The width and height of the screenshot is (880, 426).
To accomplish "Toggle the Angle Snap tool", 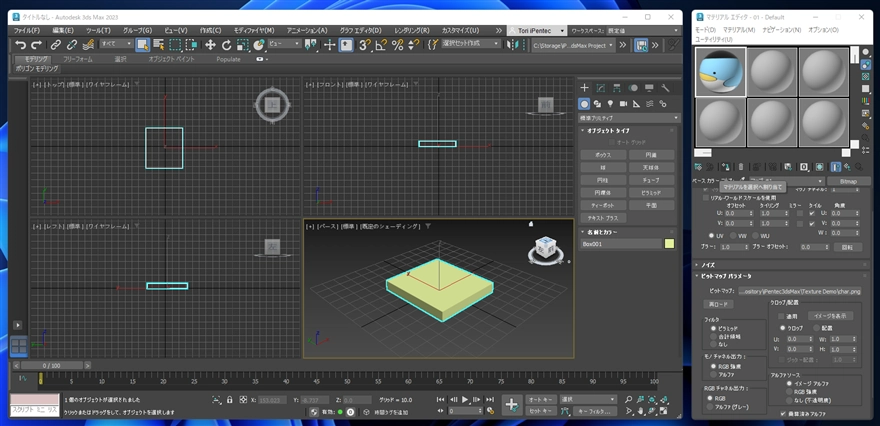I will (x=381, y=45).
